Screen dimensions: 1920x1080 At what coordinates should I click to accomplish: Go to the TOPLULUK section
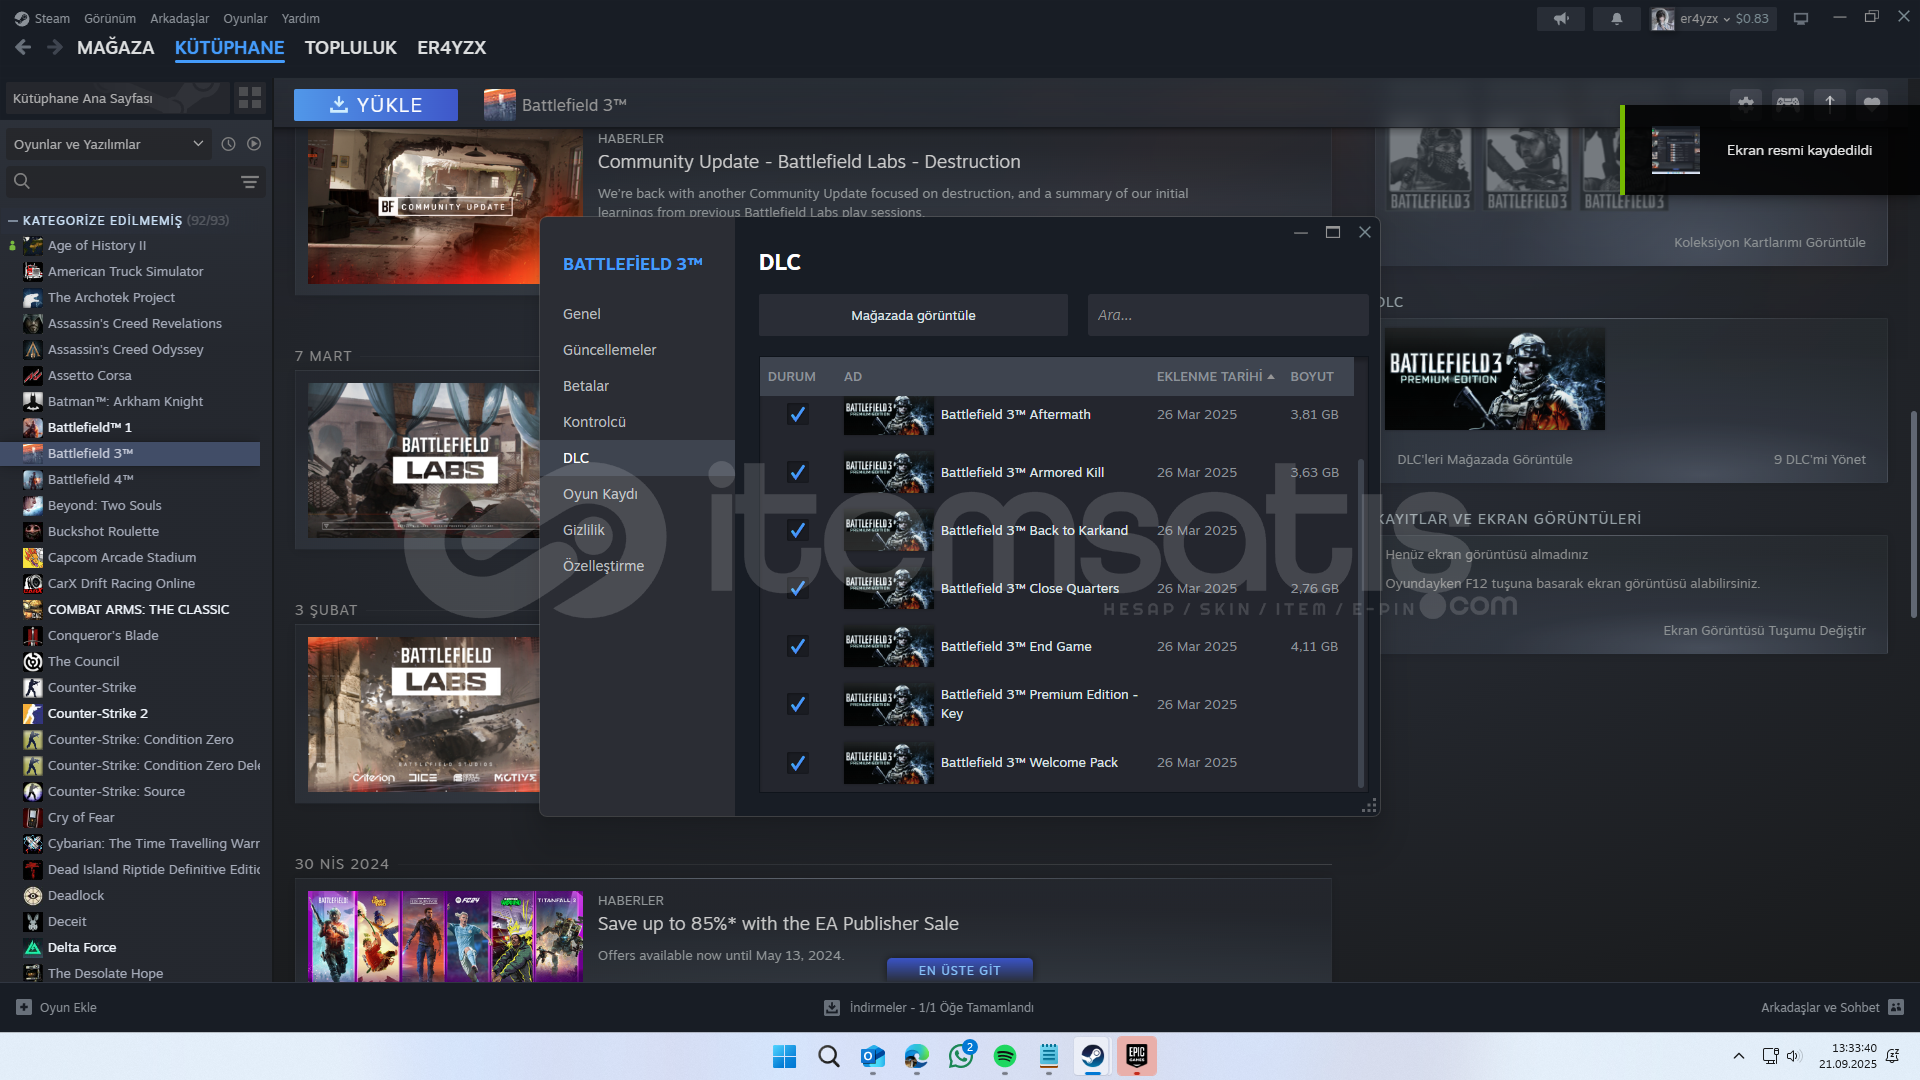point(350,47)
